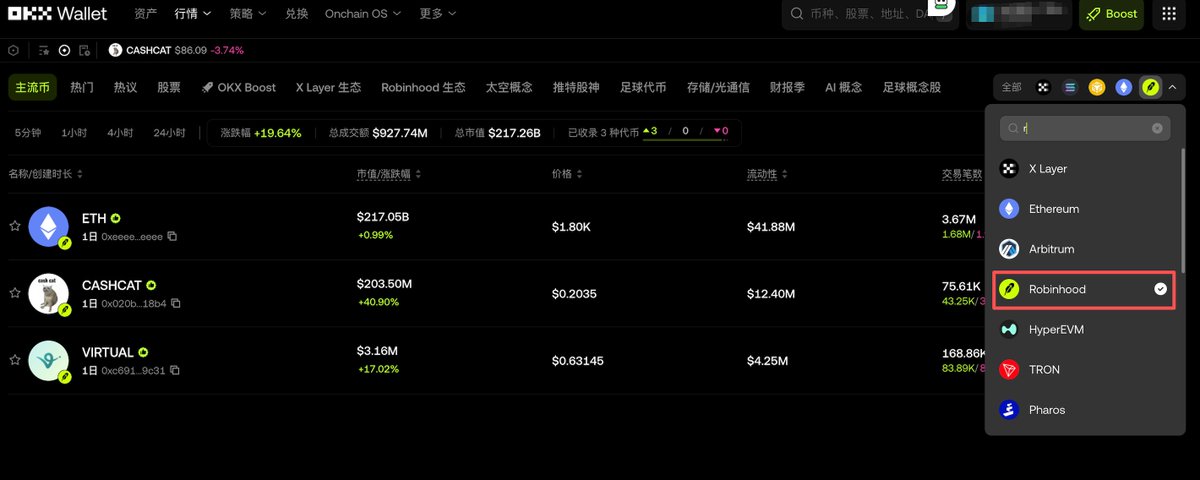Sort by 价格 column

tap(567, 174)
